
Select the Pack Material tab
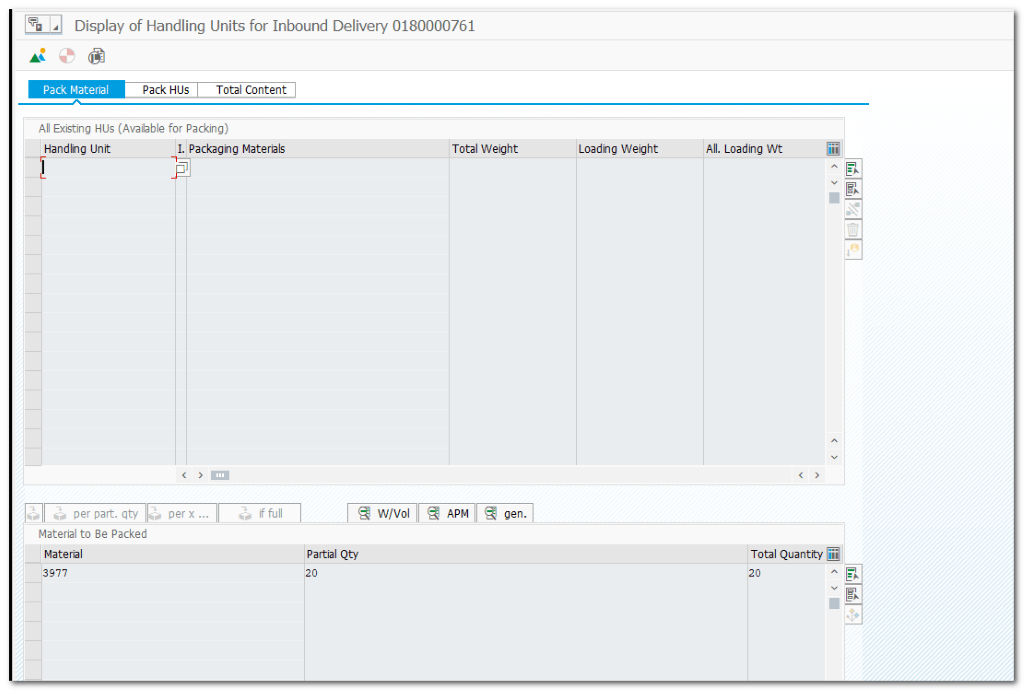point(76,90)
